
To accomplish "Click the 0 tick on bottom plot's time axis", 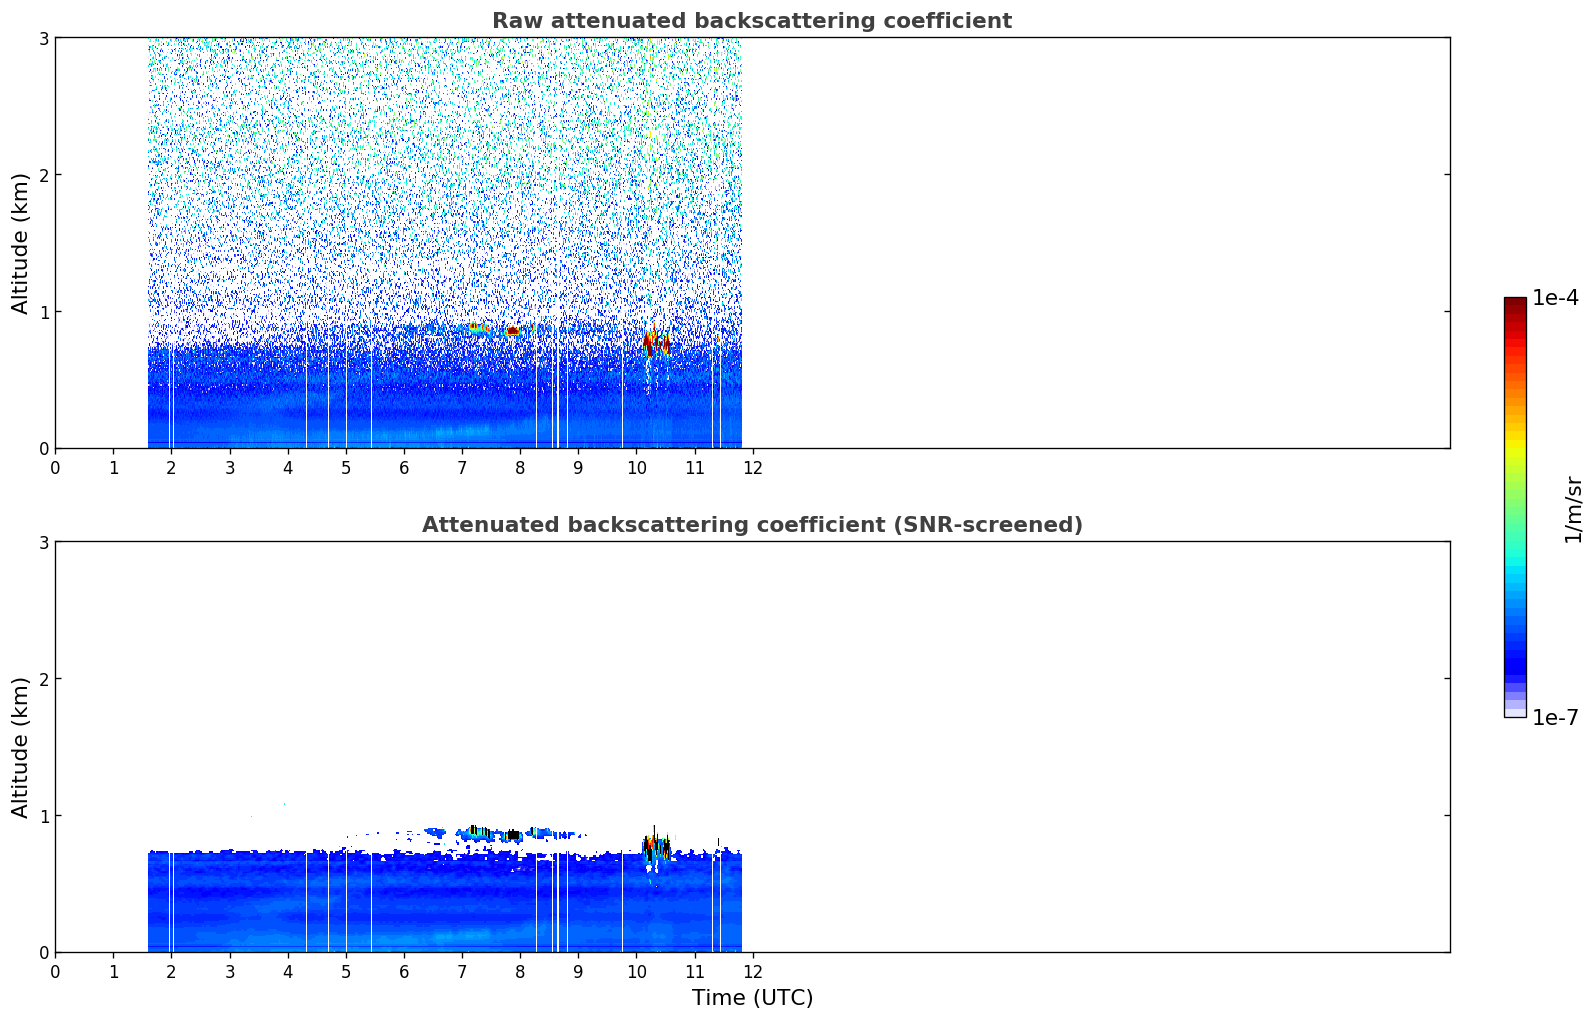I will click(55, 971).
